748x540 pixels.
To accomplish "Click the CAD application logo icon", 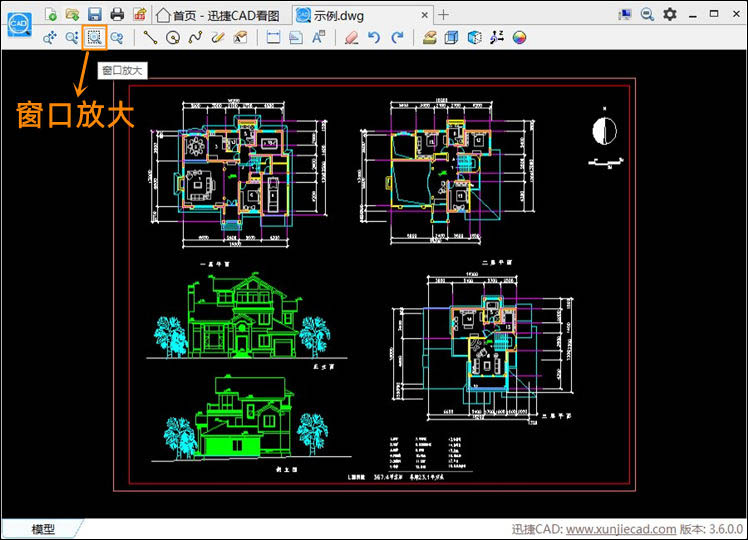I will click(x=19, y=24).
